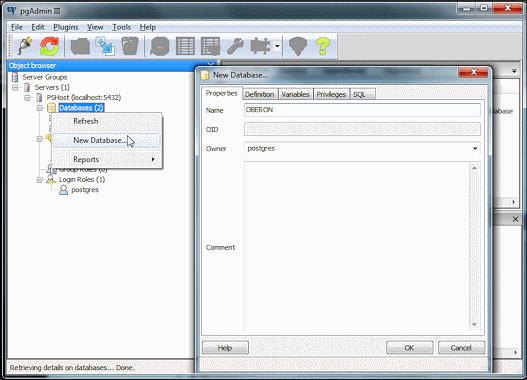Click the Cancel button in New Database dialog
This screenshot has width=527, height=380.
[x=461, y=348]
